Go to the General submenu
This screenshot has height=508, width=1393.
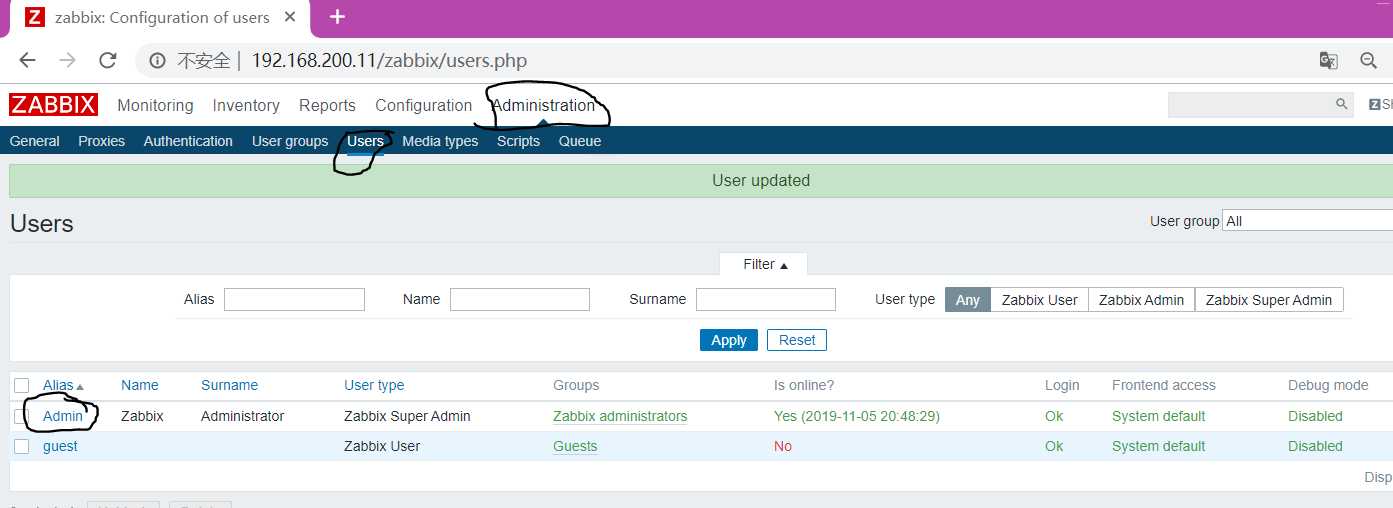(35, 141)
